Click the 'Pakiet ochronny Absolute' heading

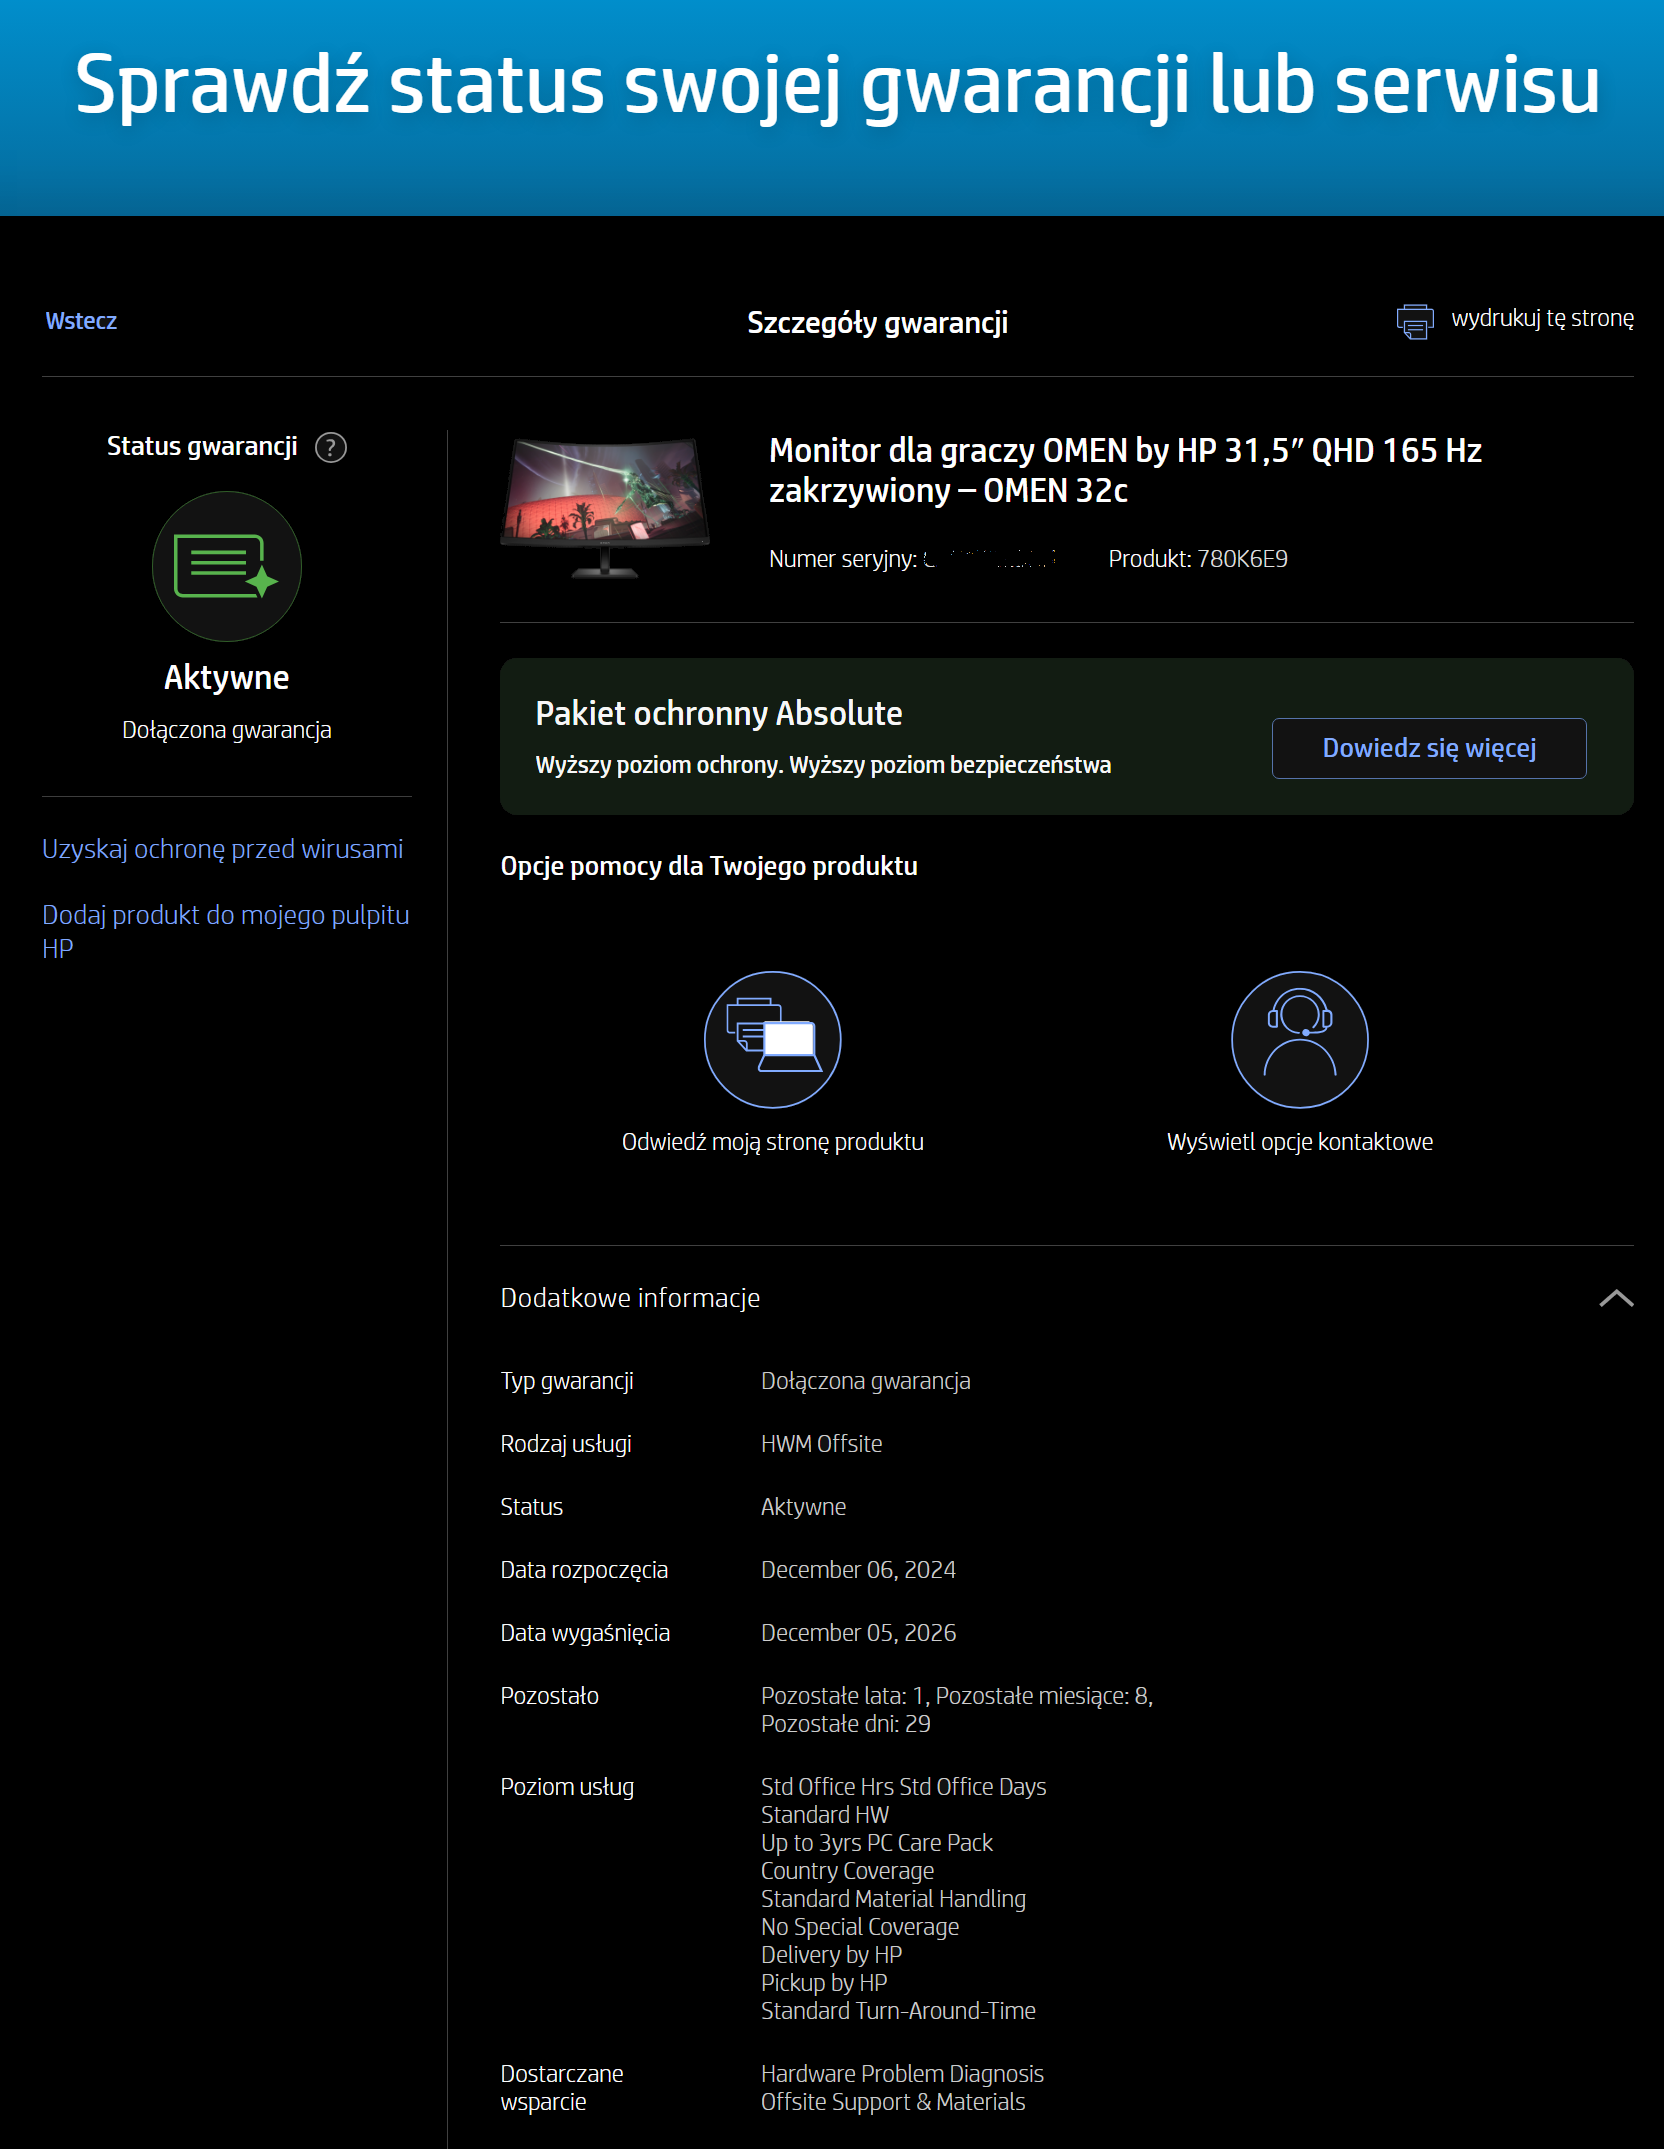pos(719,713)
